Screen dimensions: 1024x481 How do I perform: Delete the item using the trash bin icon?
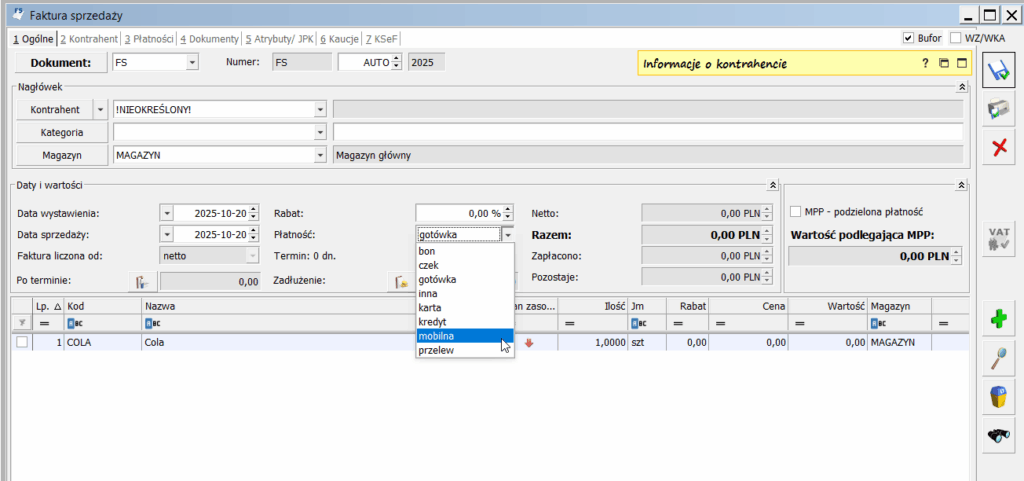pyautogui.click(x=997, y=397)
